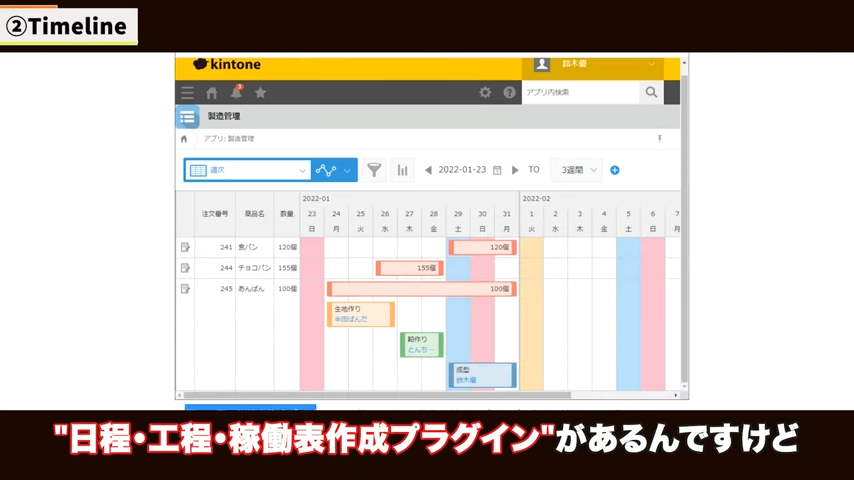Select the 100個 timeline bar for あんぱん
Viewport: 854px width, 480px height.
tap(422, 289)
